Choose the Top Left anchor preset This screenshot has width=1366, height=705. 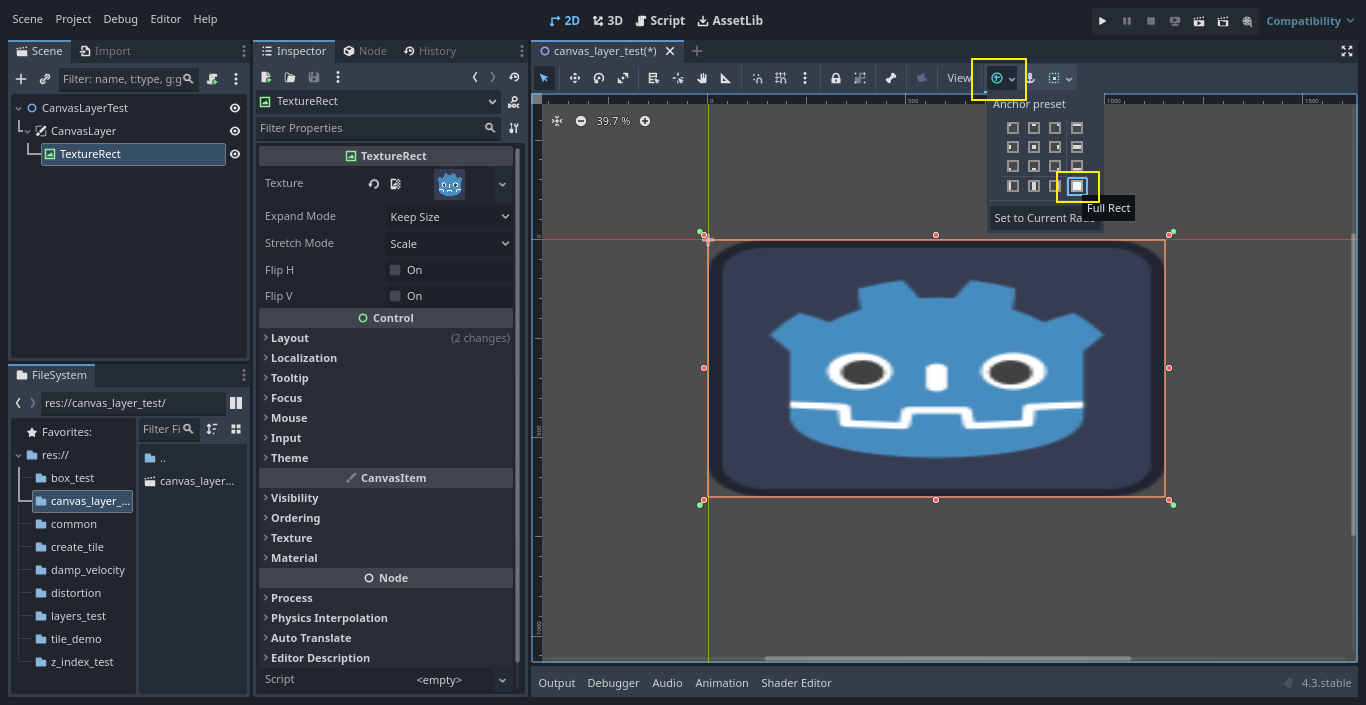click(x=1013, y=128)
